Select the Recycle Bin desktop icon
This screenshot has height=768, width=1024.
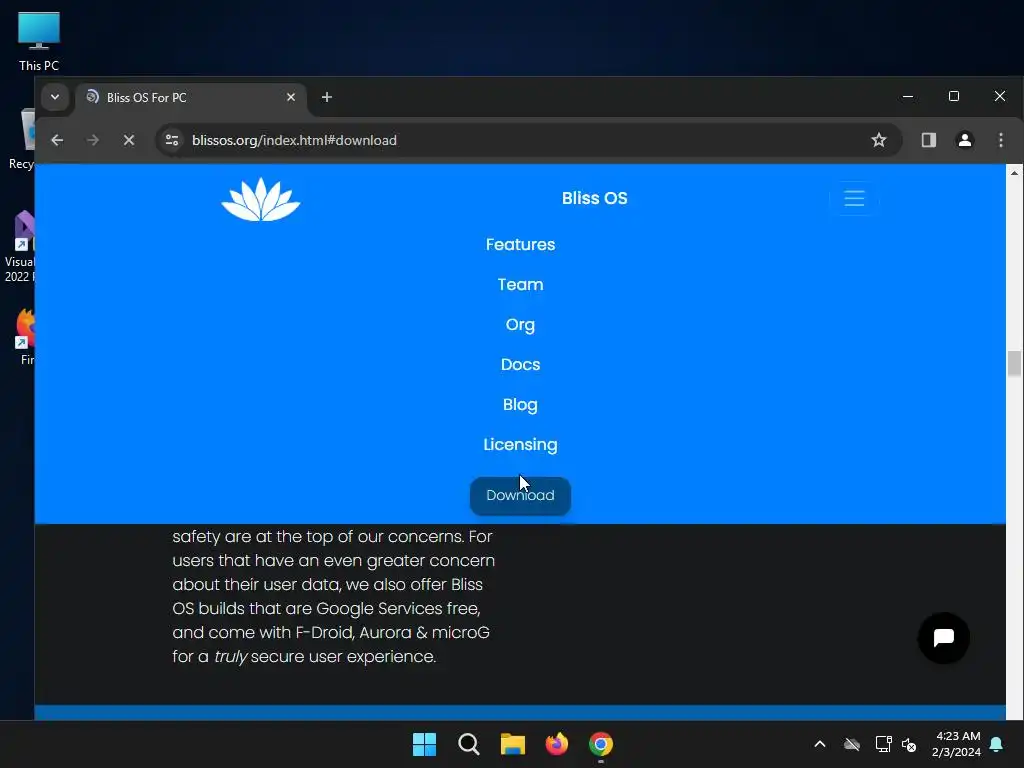click(23, 140)
